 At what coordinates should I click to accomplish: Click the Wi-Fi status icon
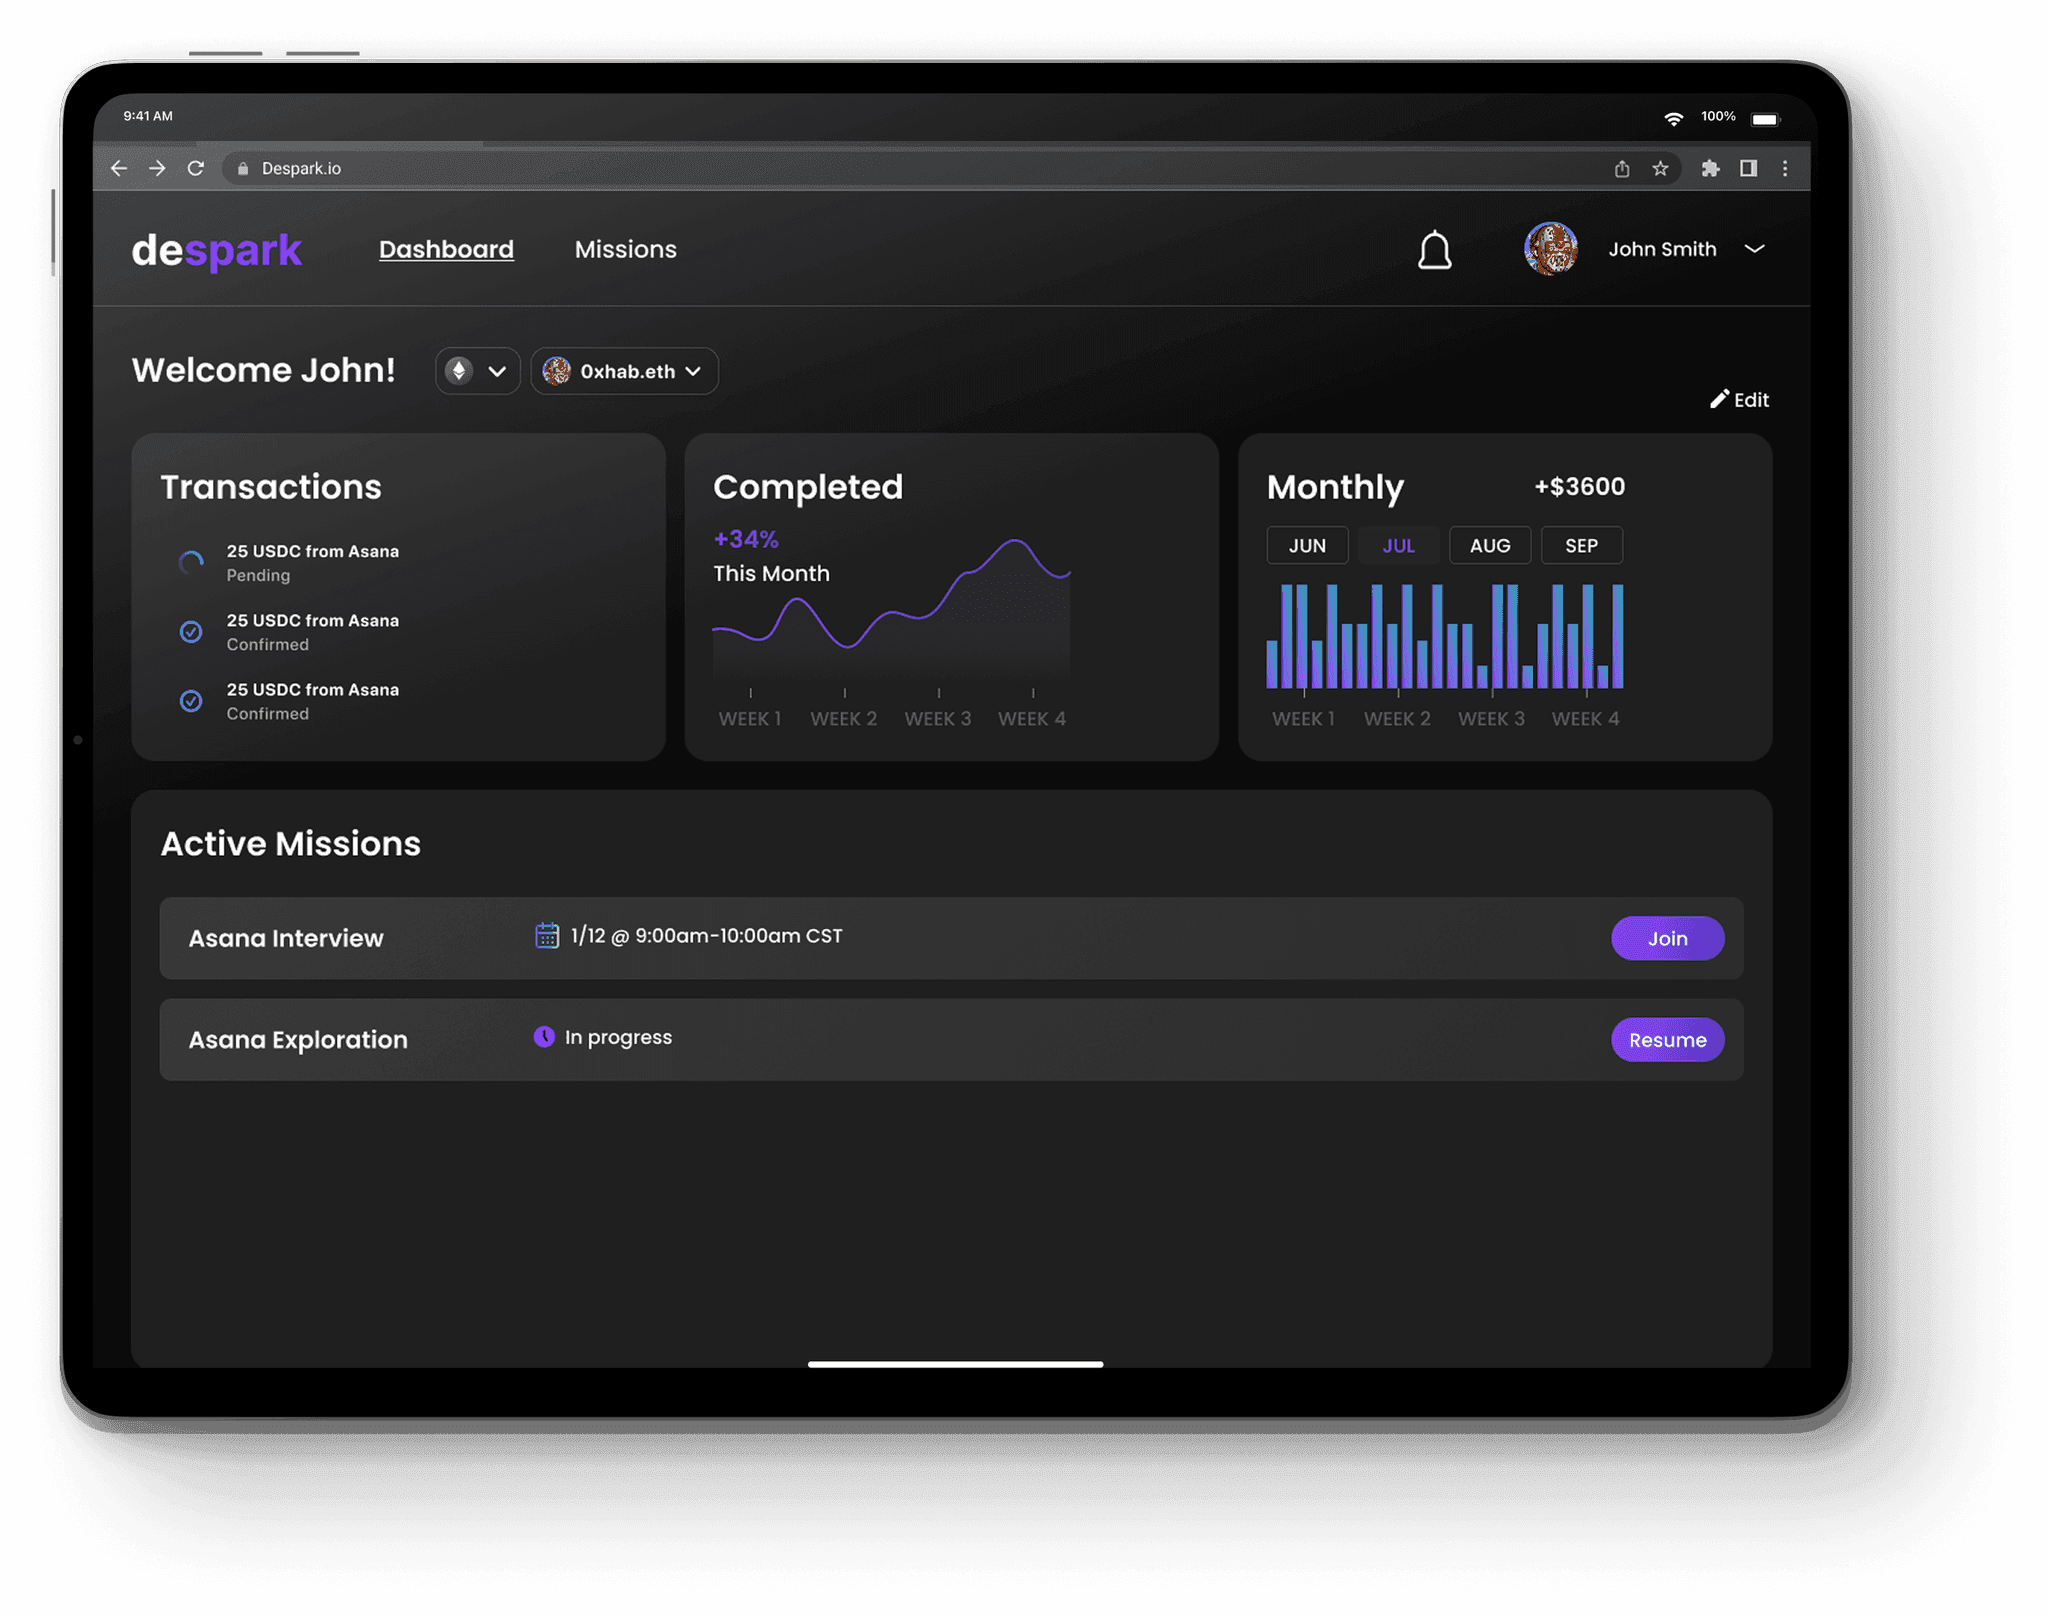coord(1673,119)
